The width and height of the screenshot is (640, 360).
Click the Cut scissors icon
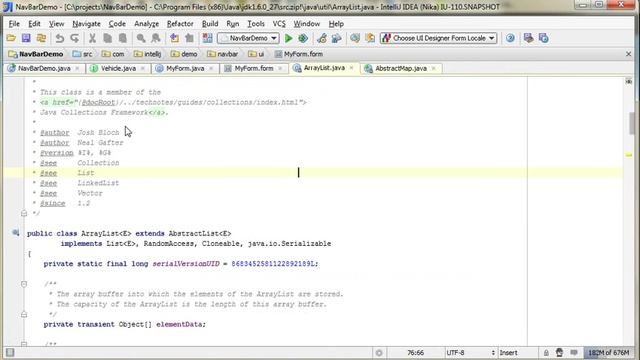[x=93, y=38]
